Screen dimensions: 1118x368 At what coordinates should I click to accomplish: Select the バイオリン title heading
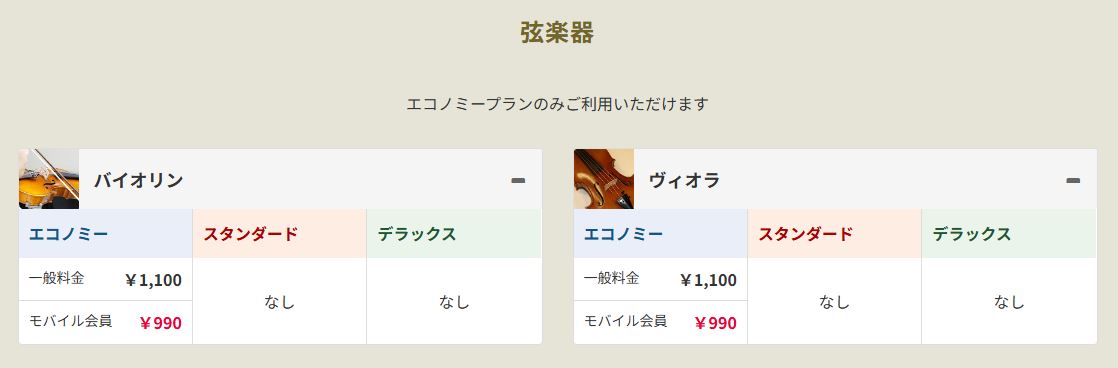[x=139, y=180]
